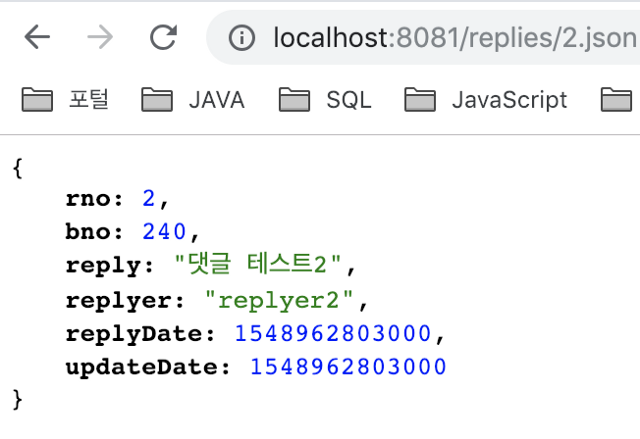Open the SQL bookmark folder
This screenshot has height=439, width=640.
325,100
